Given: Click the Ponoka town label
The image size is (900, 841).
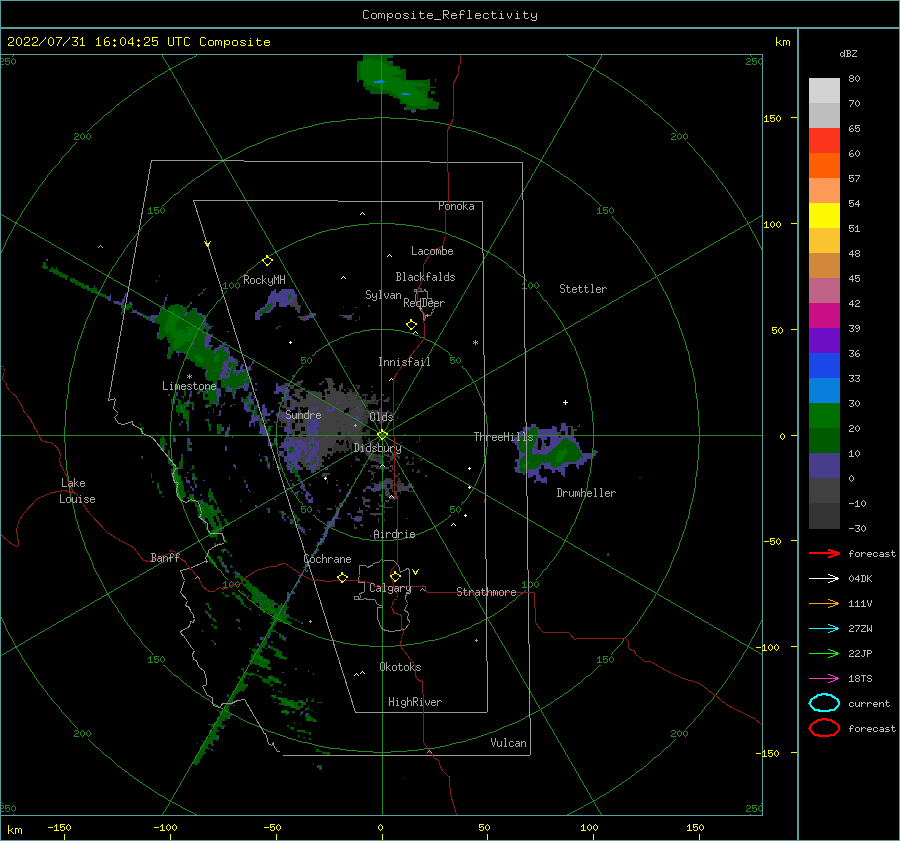Looking at the screenshot, I should click(x=456, y=206).
